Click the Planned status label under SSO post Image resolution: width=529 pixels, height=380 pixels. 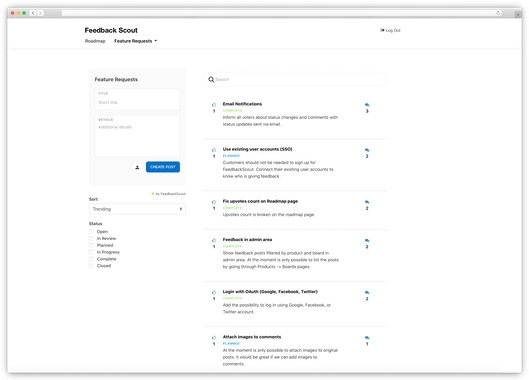coord(231,156)
